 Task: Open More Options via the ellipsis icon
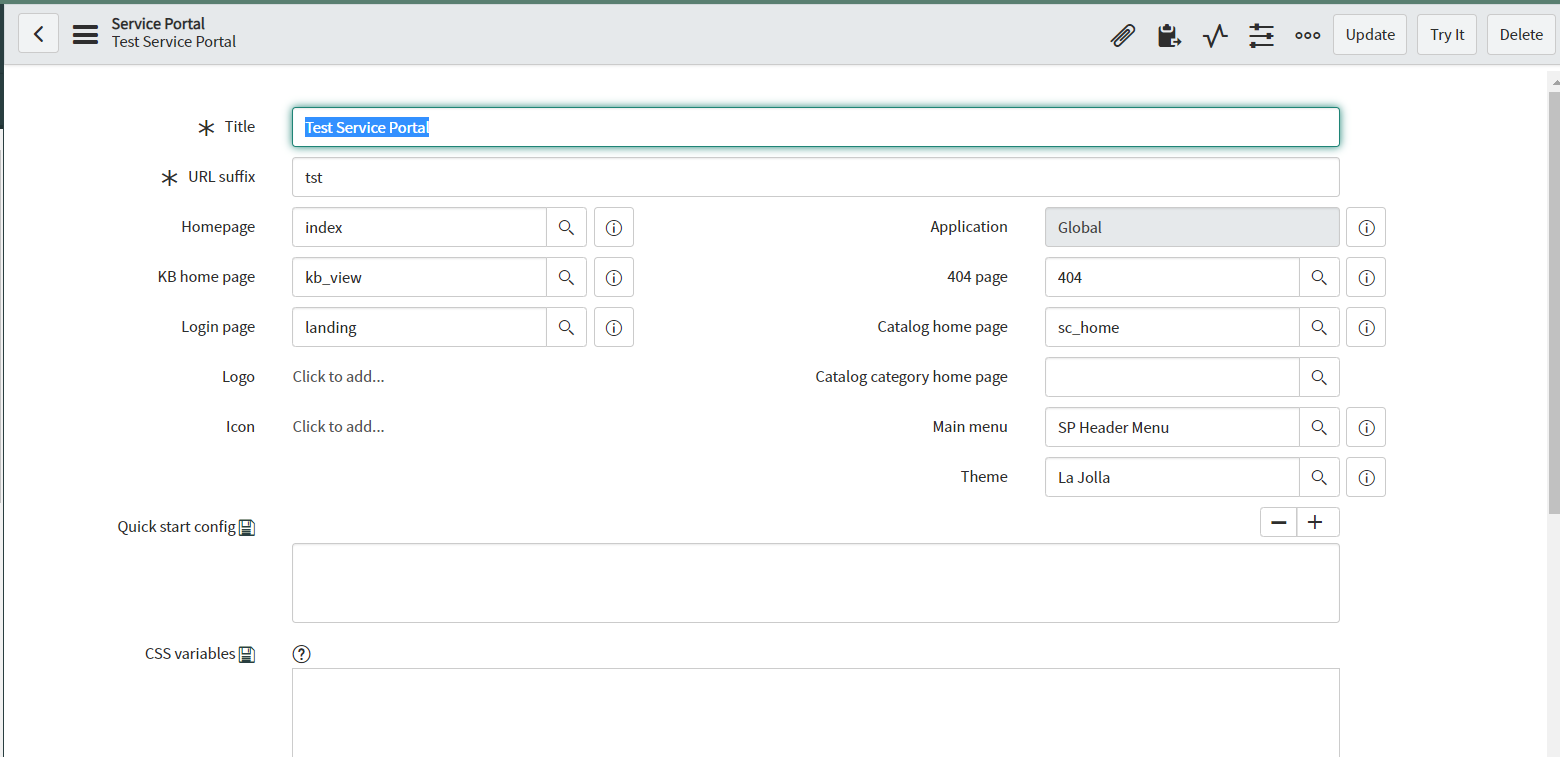[1307, 34]
